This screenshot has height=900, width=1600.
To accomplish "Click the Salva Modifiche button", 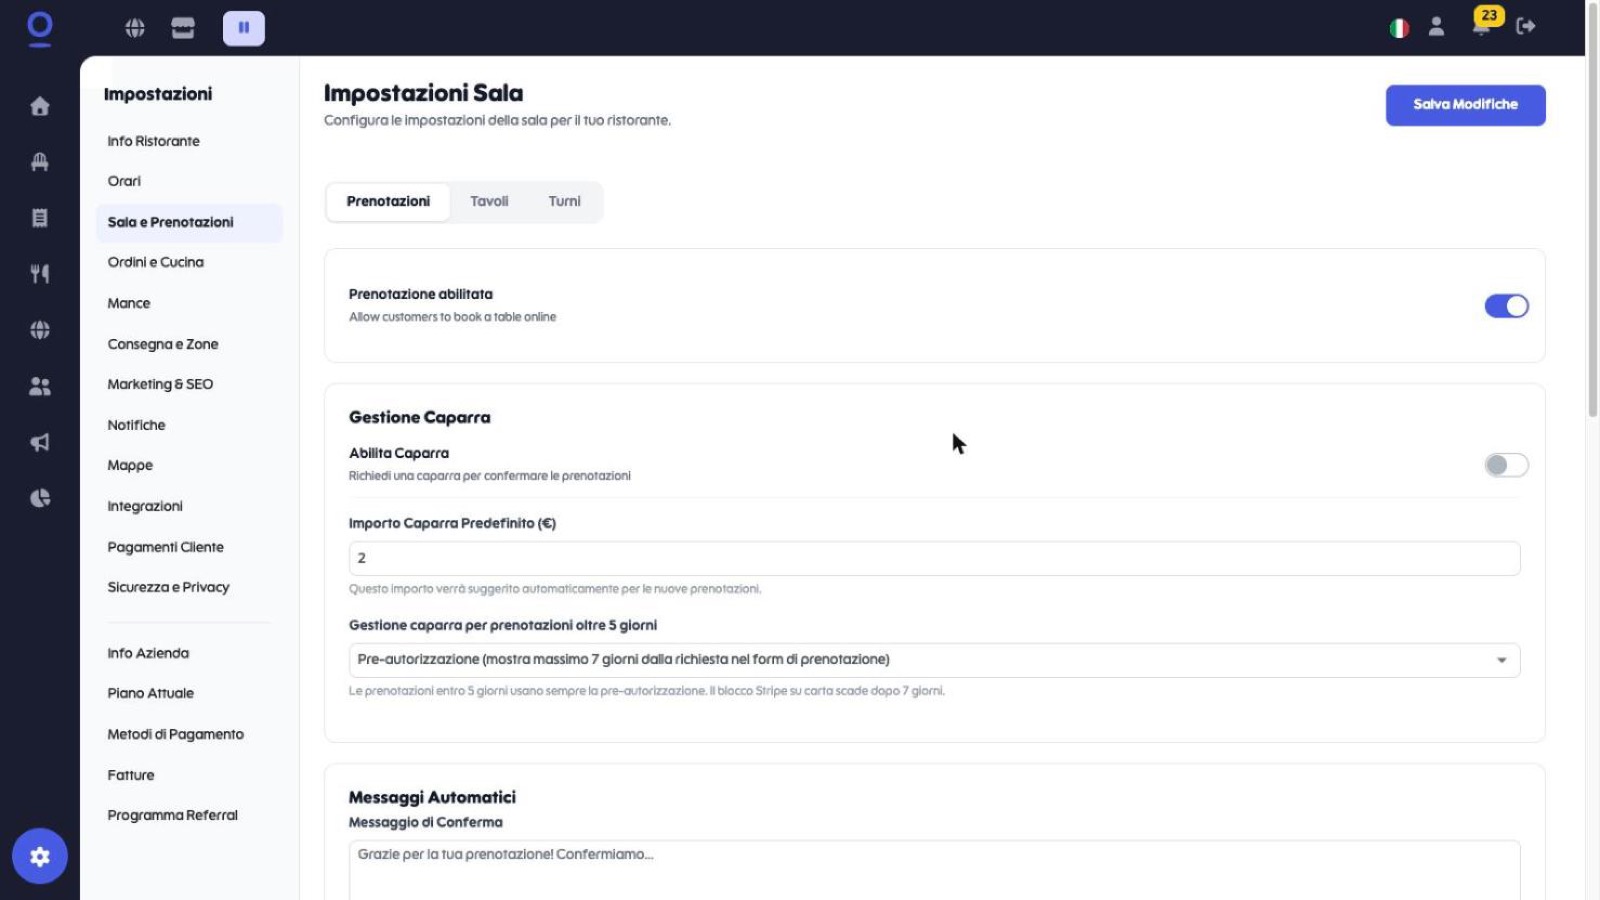I will 1465,105.
